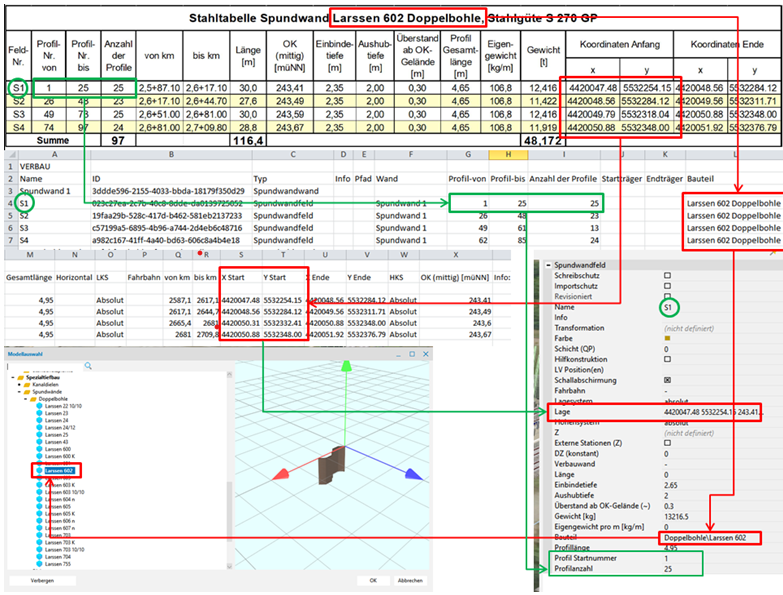Image resolution: width=783 pixels, height=595 pixels.
Task: Click the Bauteil value Doppelbohle\Larssen 602
Action: click(705, 538)
